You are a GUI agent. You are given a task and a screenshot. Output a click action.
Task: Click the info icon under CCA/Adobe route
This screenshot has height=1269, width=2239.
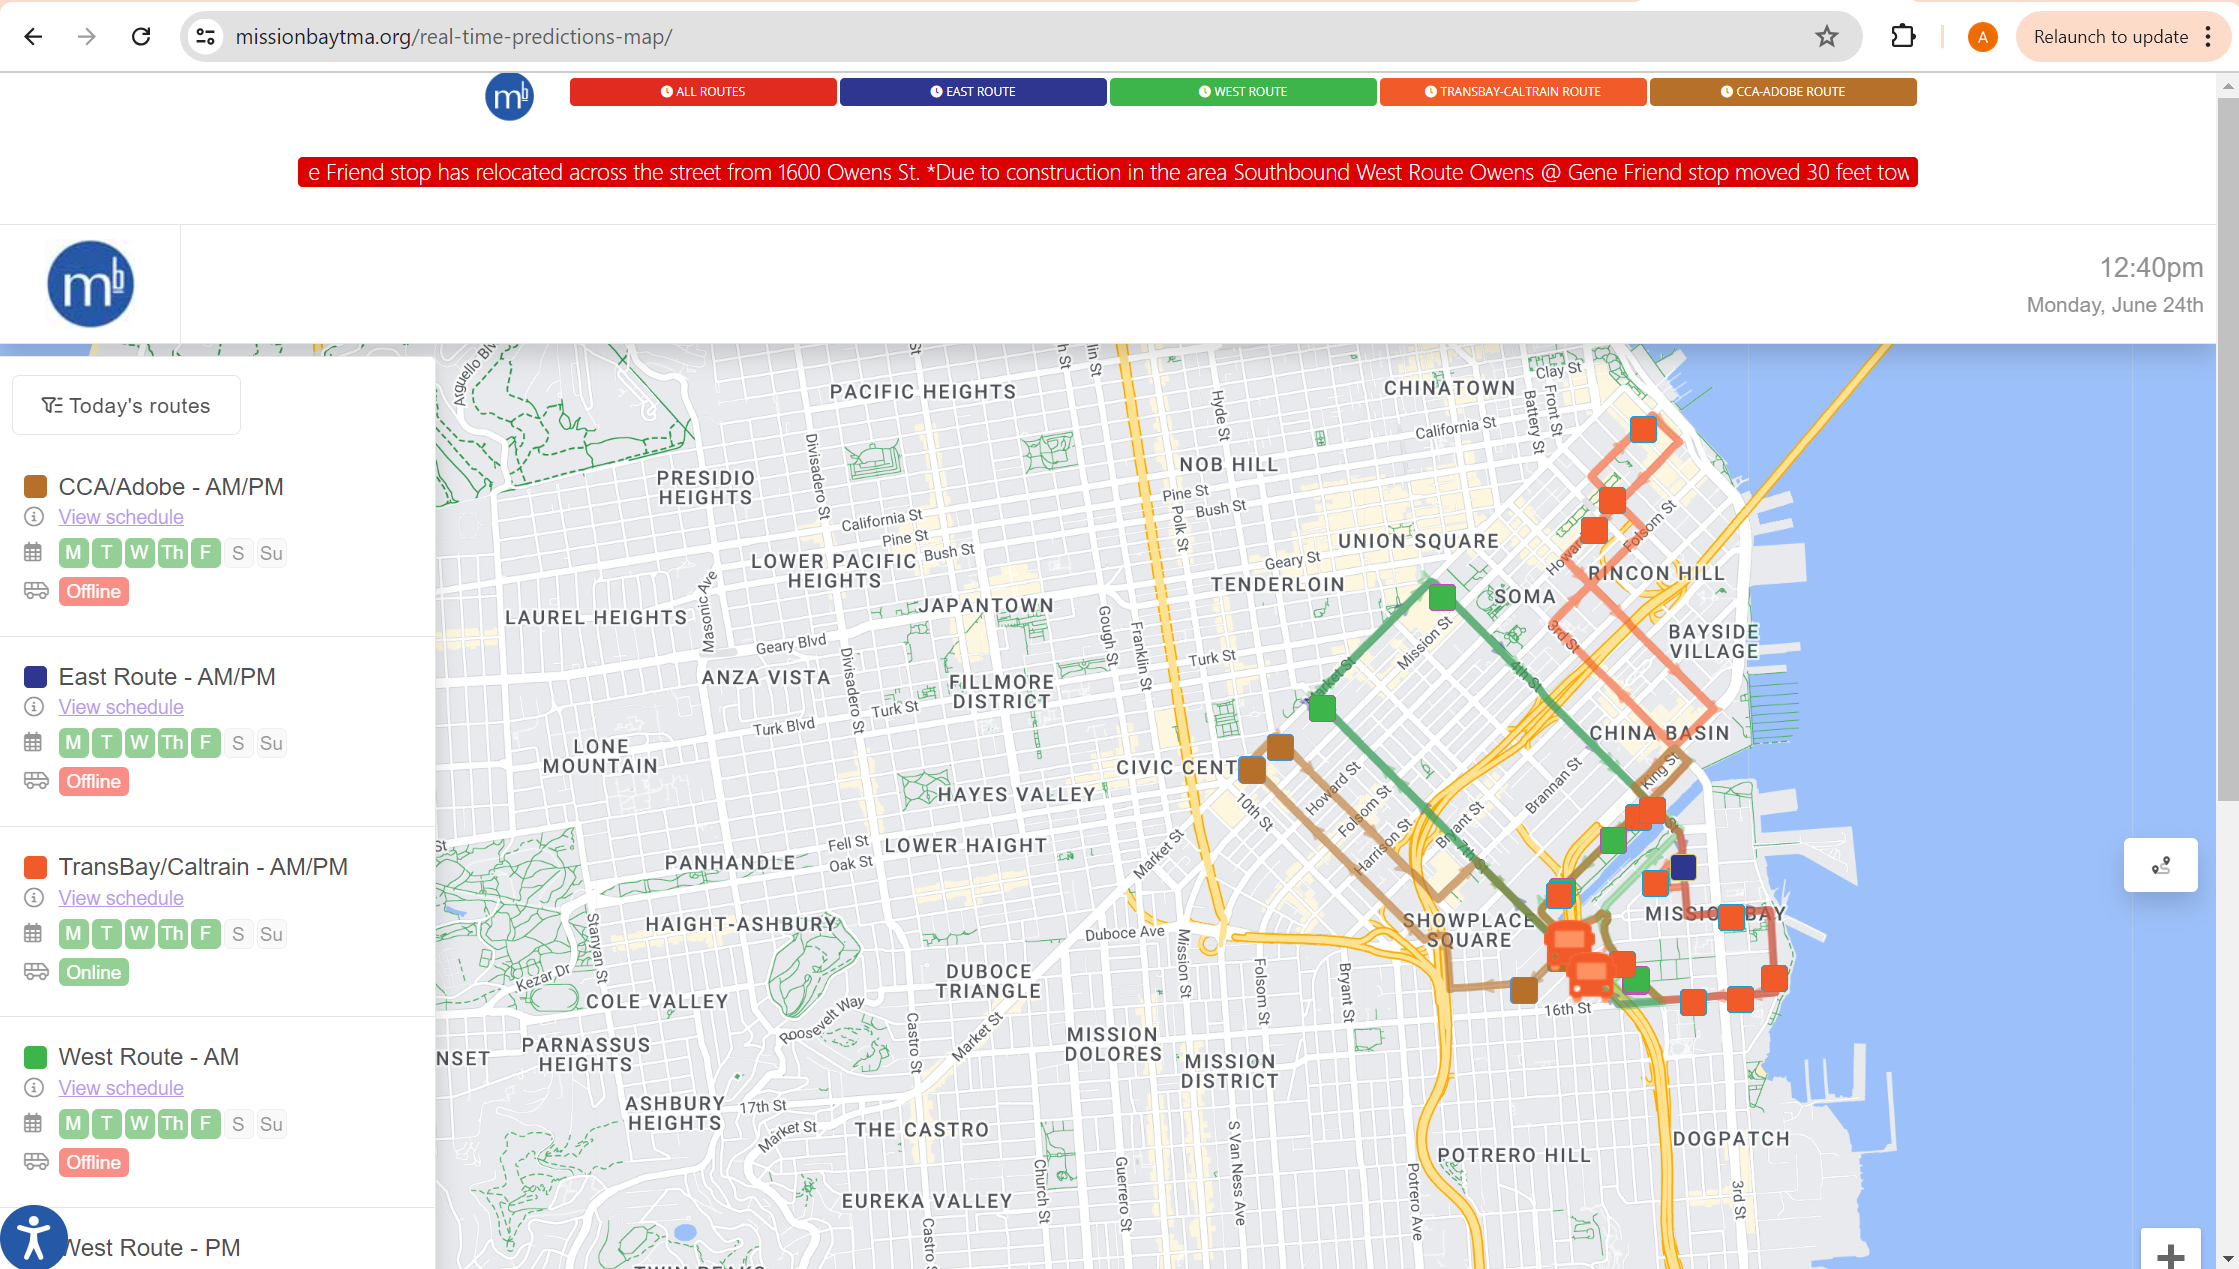coord(34,517)
